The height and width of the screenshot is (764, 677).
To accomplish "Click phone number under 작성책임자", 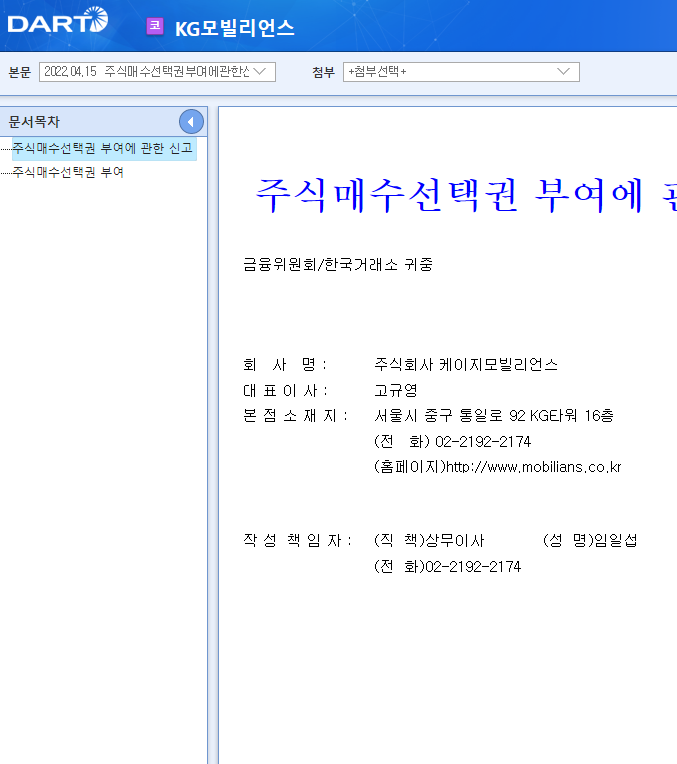I will click(x=473, y=567).
